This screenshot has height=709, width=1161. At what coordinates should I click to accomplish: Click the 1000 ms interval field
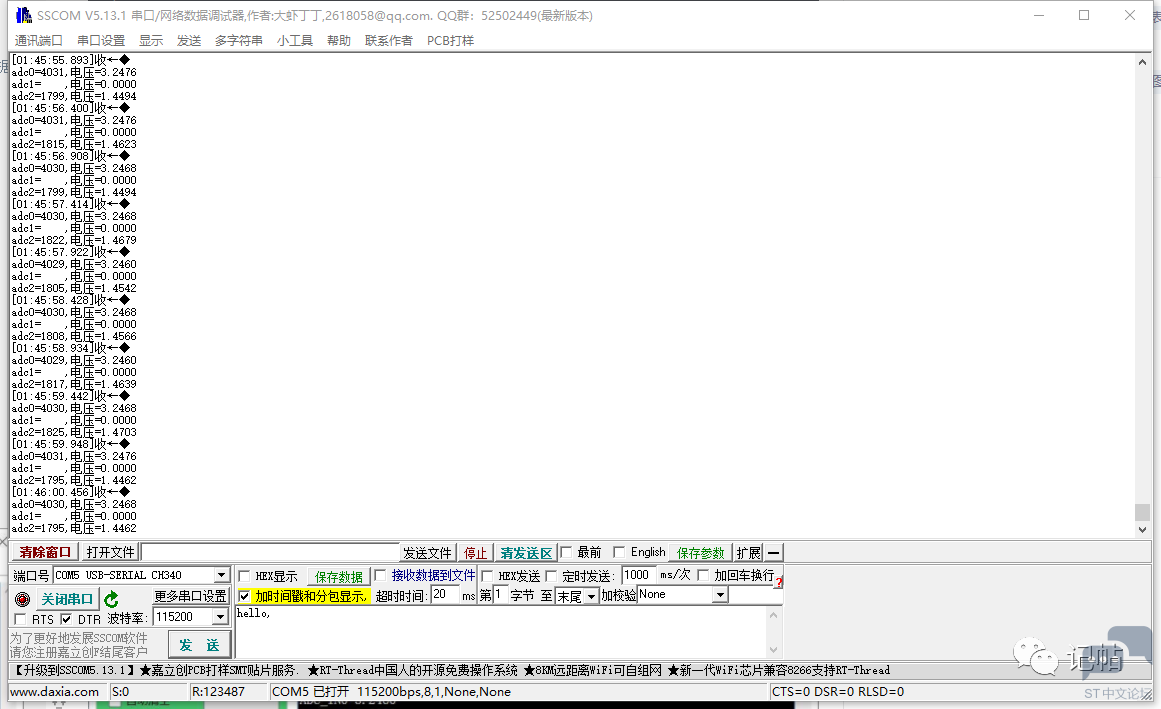(638, 575)
